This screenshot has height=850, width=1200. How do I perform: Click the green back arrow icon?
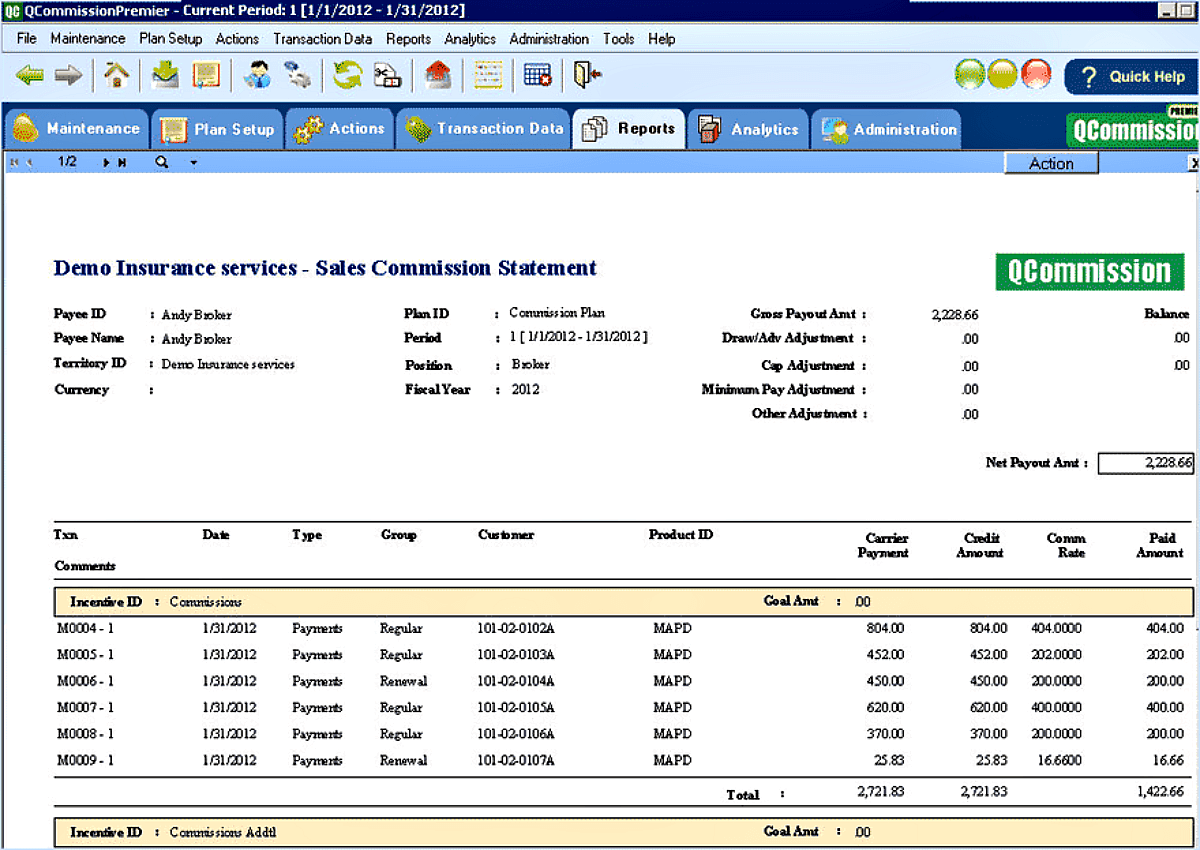(x=30, y=75)
